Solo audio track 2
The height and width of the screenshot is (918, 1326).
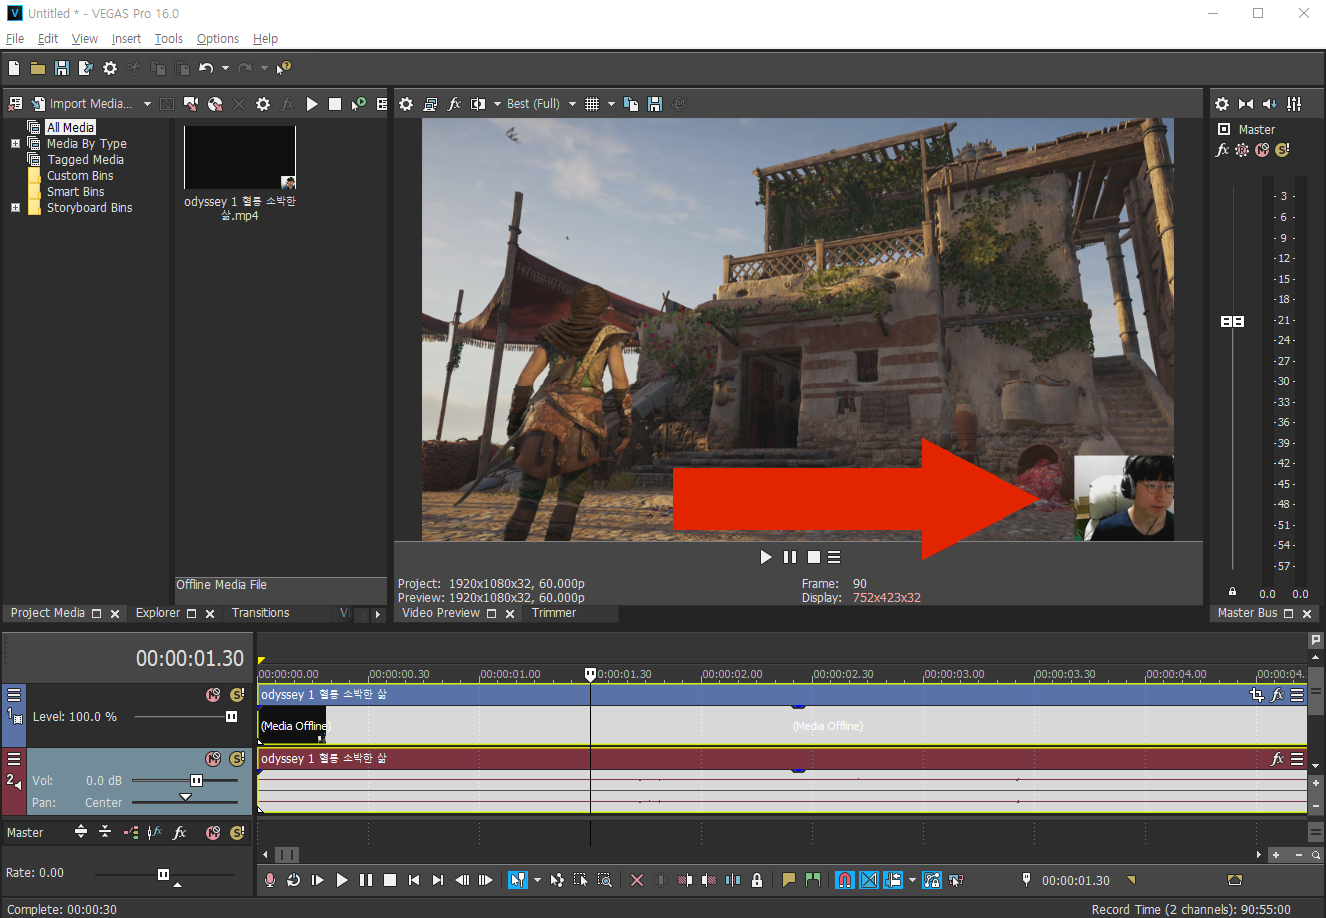pyautogui.click(x=237, y=759)
